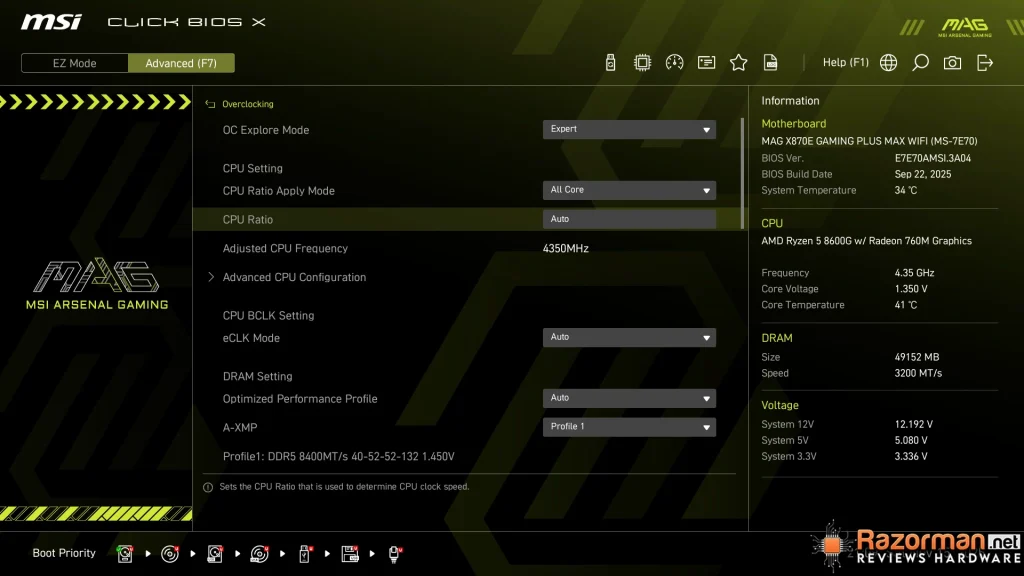The width and height of the screenshot is (1024, 576).
Task: Click the MSI logo in top-left
Action: tap(51, 22)
